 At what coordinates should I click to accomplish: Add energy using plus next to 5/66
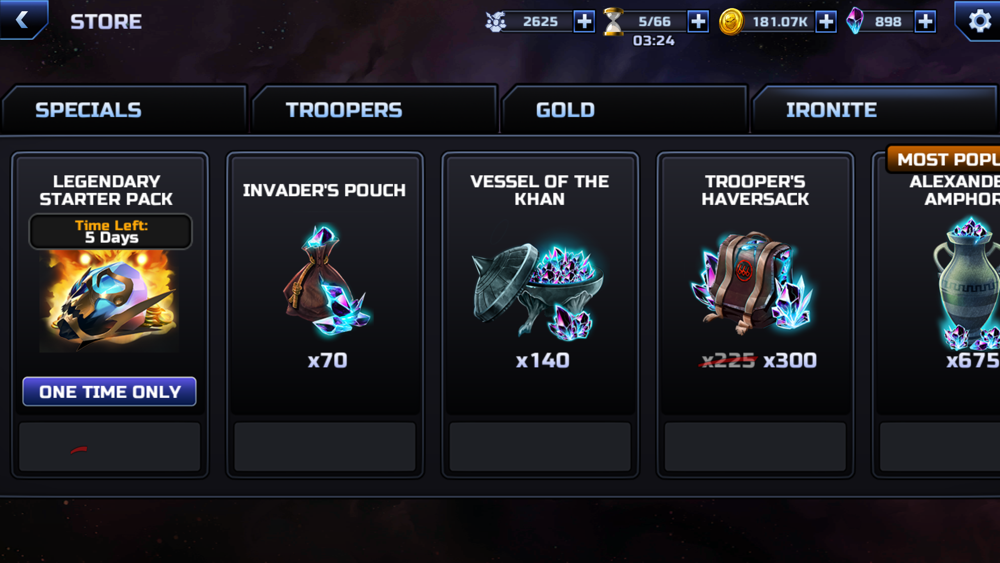[698, 22]
